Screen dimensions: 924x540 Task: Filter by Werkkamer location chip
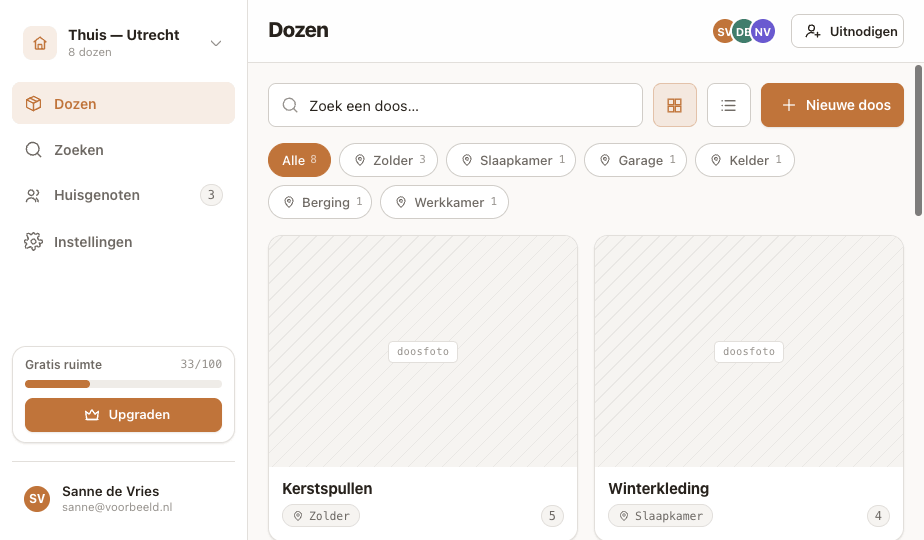pos(444,202)
